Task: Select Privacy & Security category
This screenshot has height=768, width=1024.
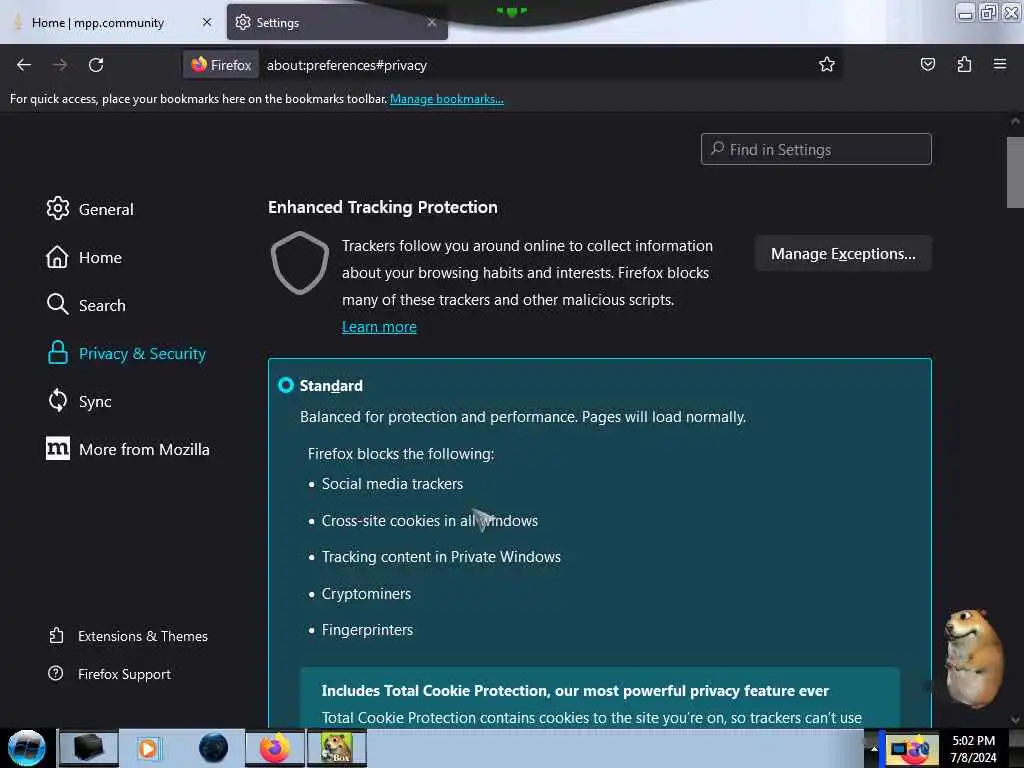Action: click(127, 353)
